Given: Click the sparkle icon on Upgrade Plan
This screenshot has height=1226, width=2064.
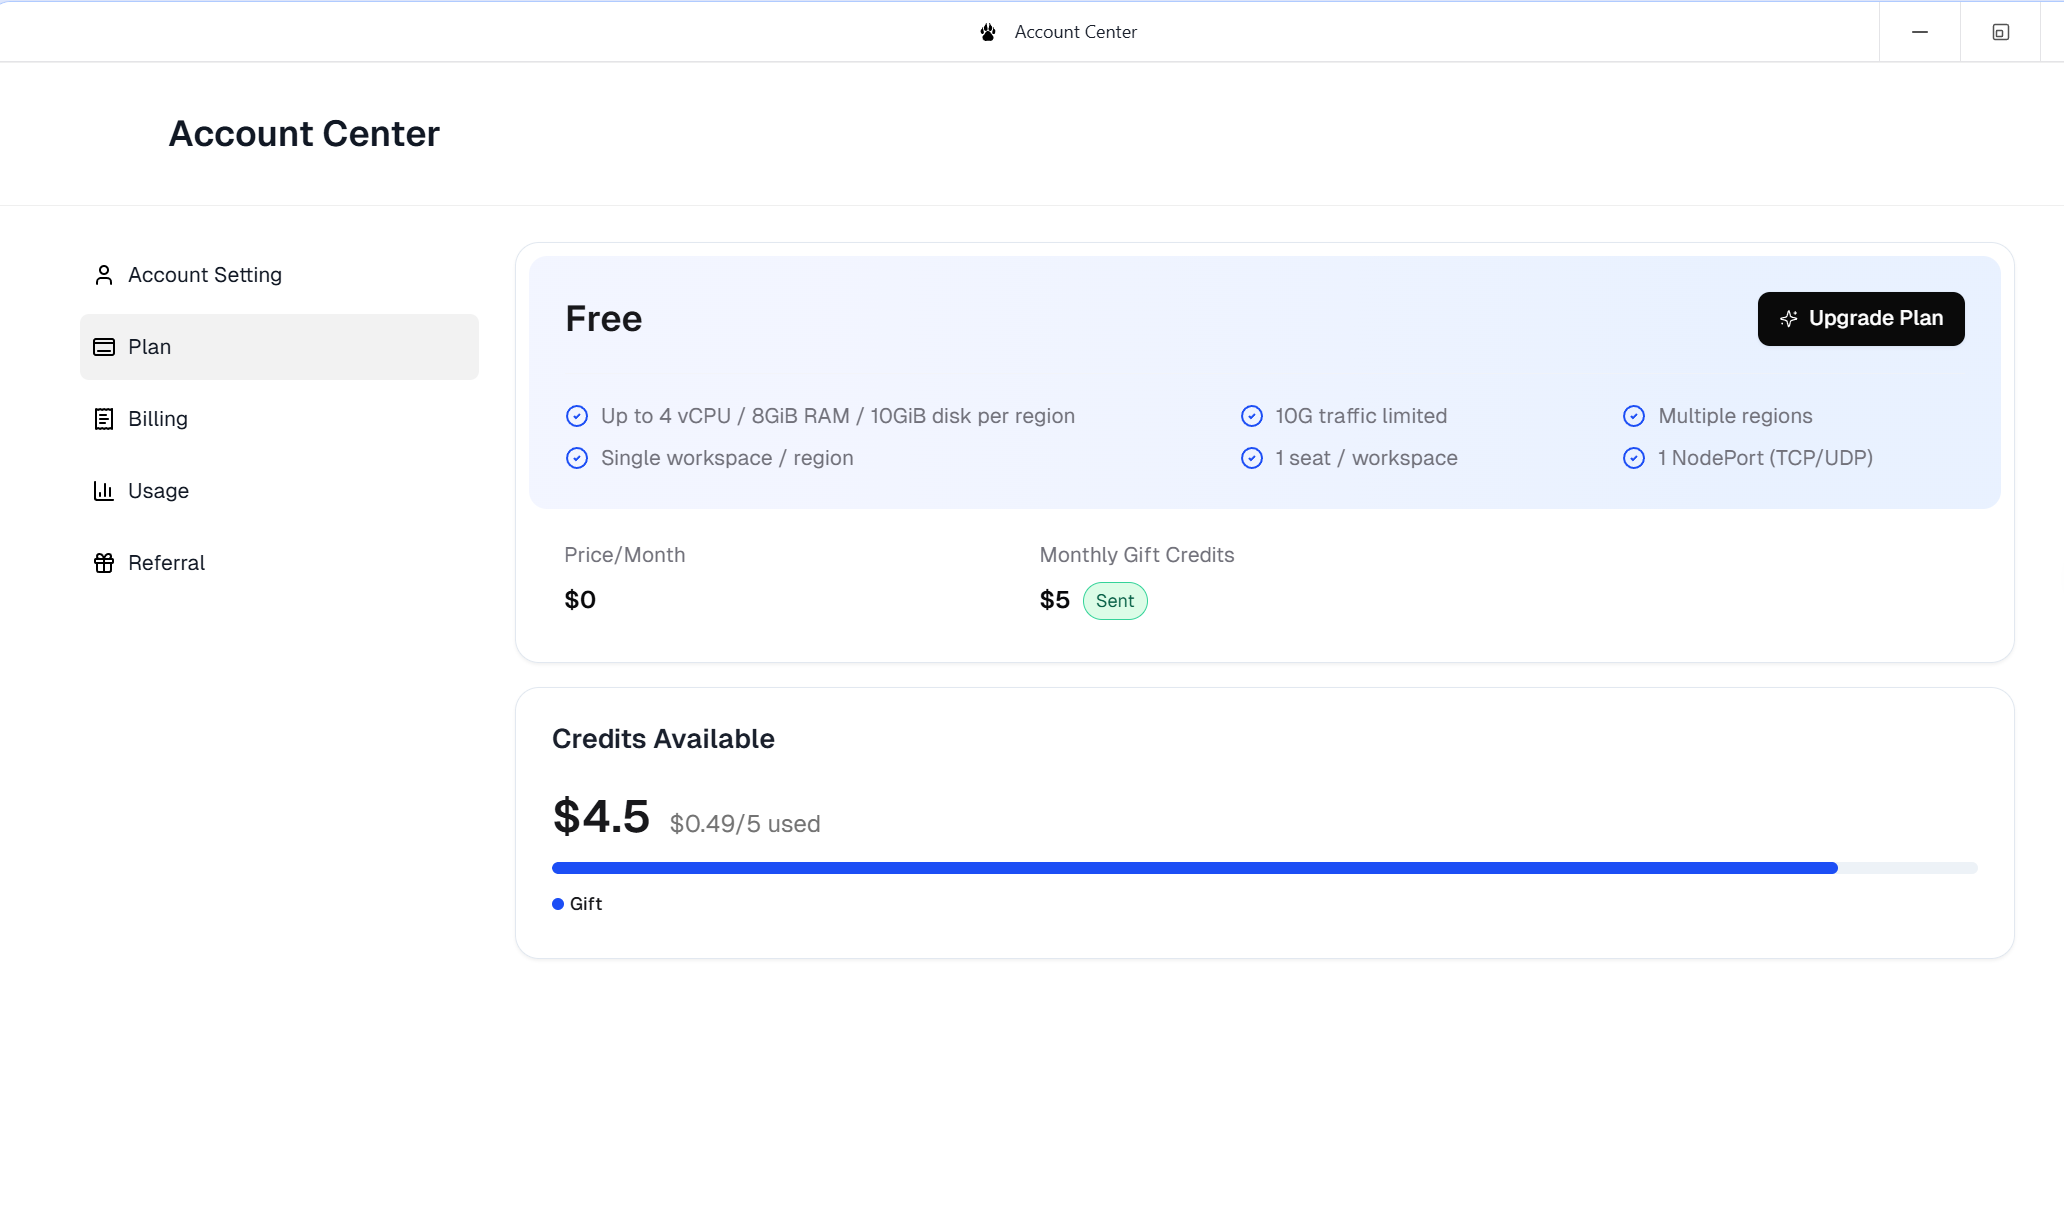Looking at the screenshot, I should 1789,319.
